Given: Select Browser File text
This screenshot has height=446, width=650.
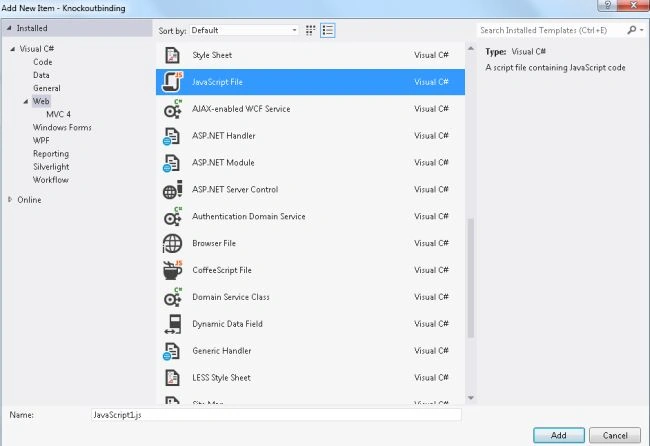Looking at the screenshot, I should click(x=214, y=243).
